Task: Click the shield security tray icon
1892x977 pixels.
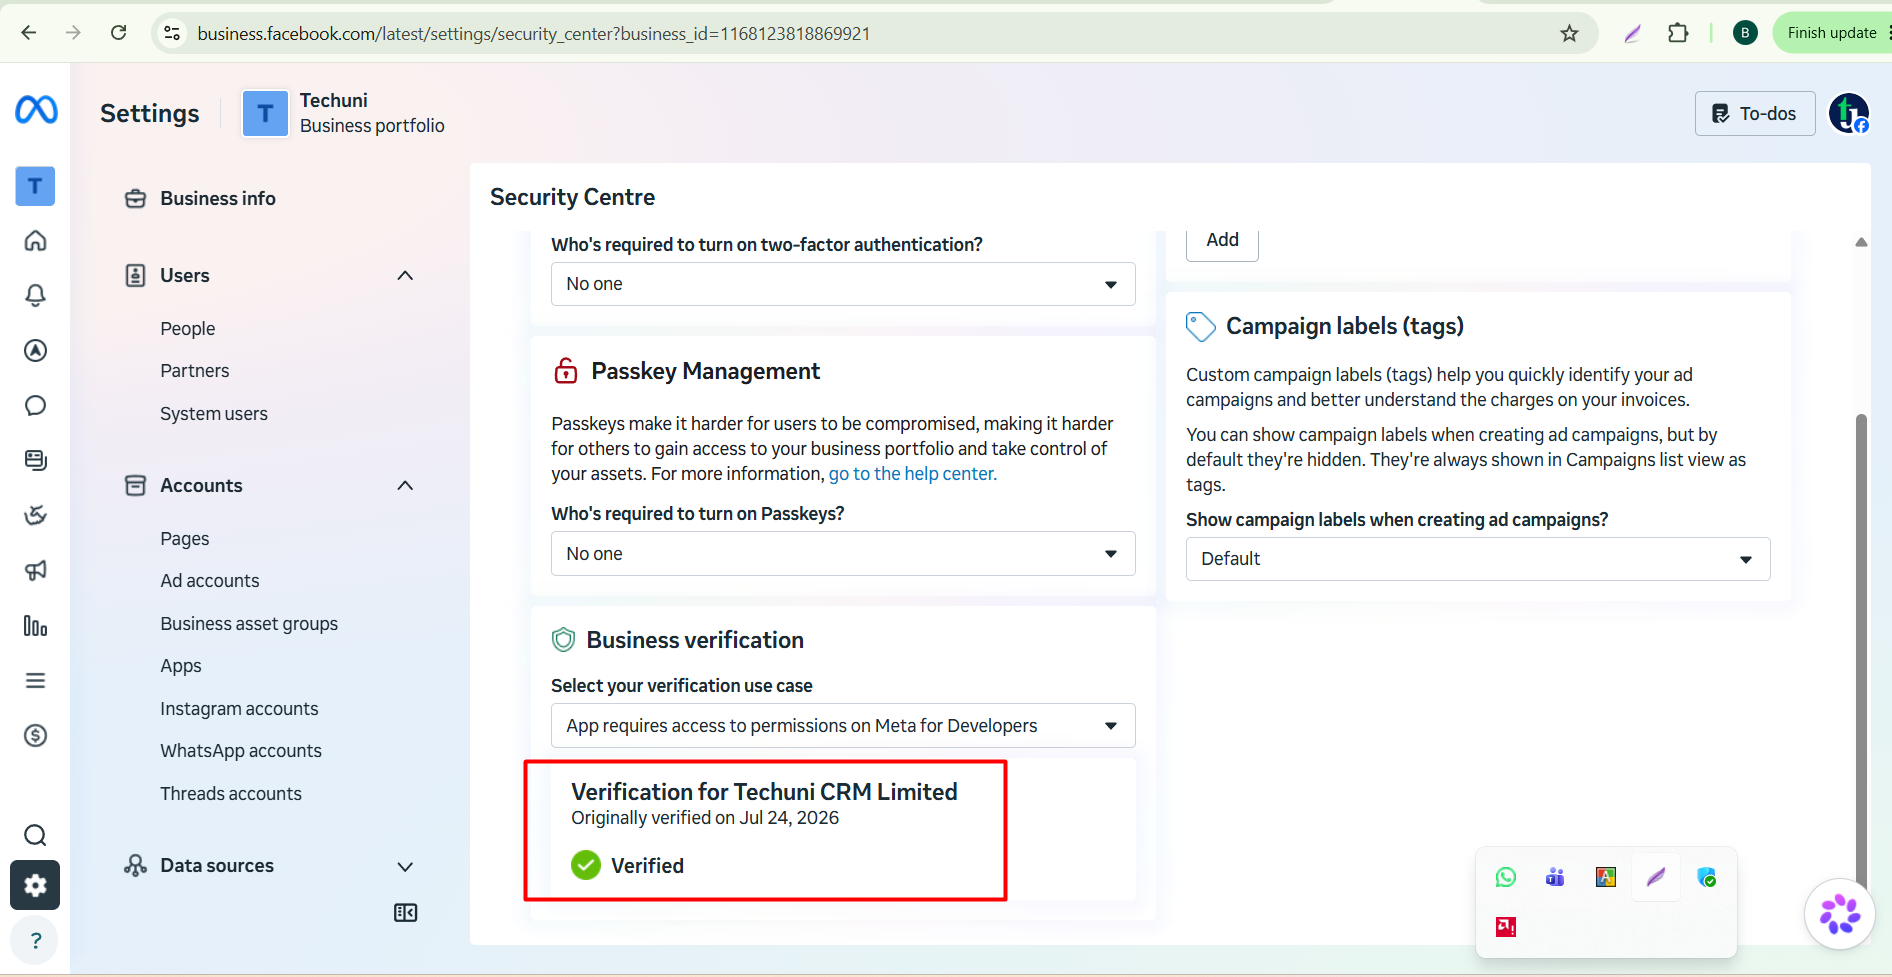Action: pyautogui.click(x=1706, y=877)
